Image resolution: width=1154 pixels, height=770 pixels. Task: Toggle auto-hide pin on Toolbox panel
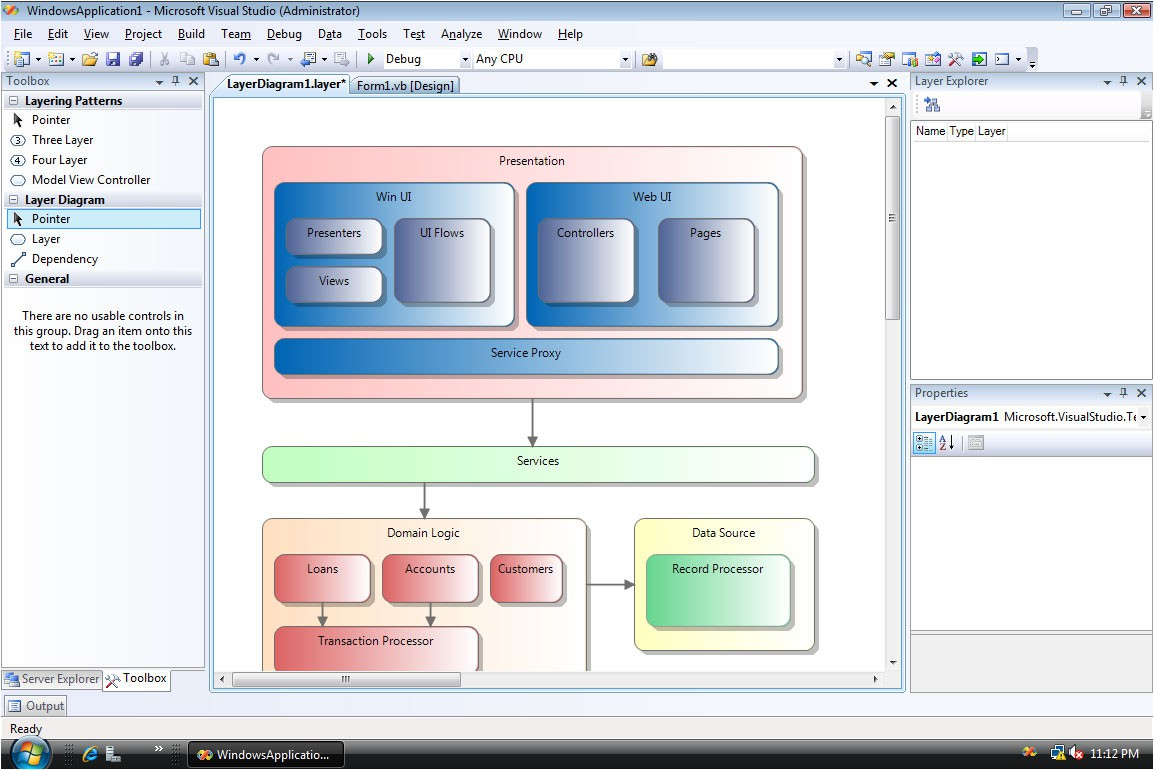[176, 81]
